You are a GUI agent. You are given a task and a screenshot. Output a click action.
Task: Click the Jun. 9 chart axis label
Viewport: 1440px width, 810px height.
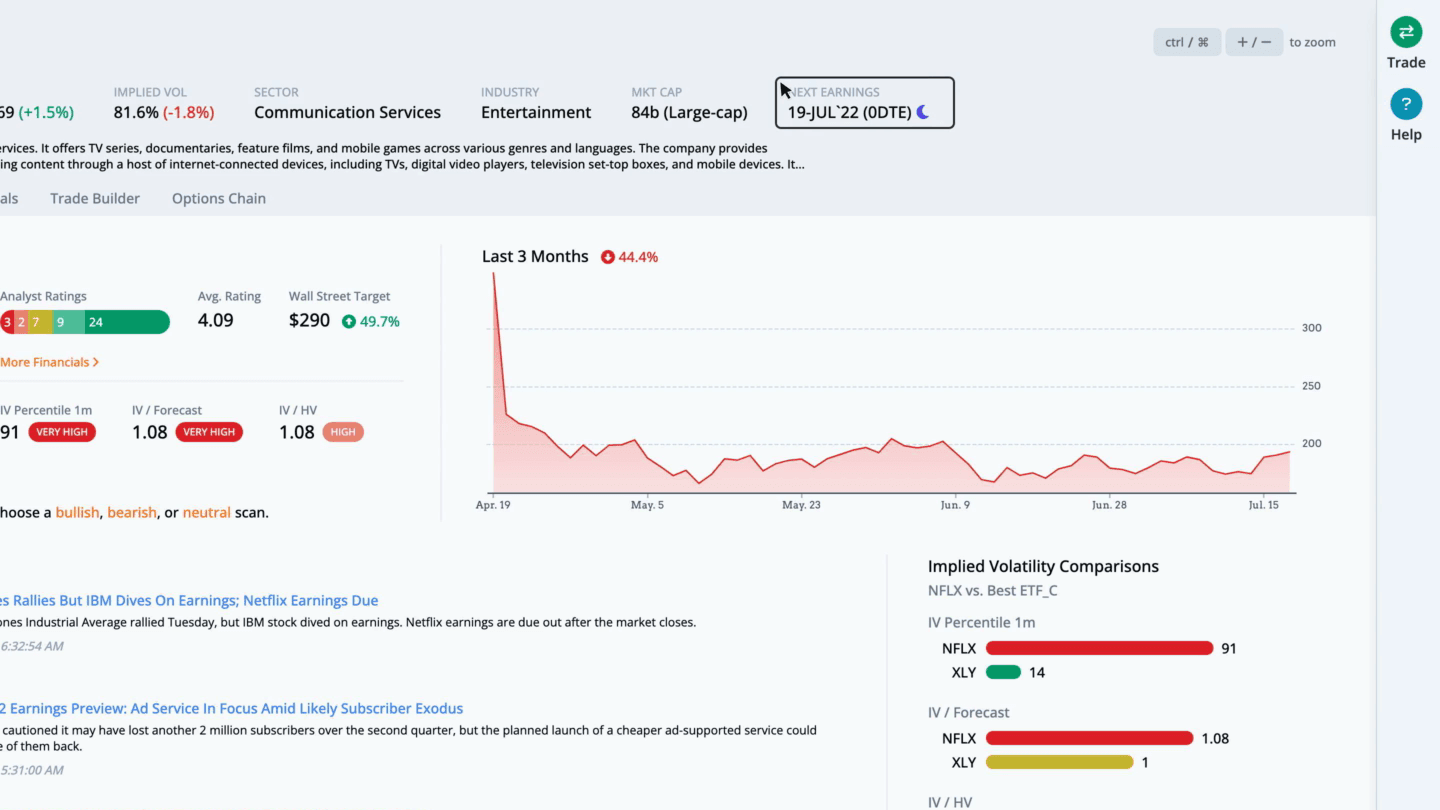point(955,505)
